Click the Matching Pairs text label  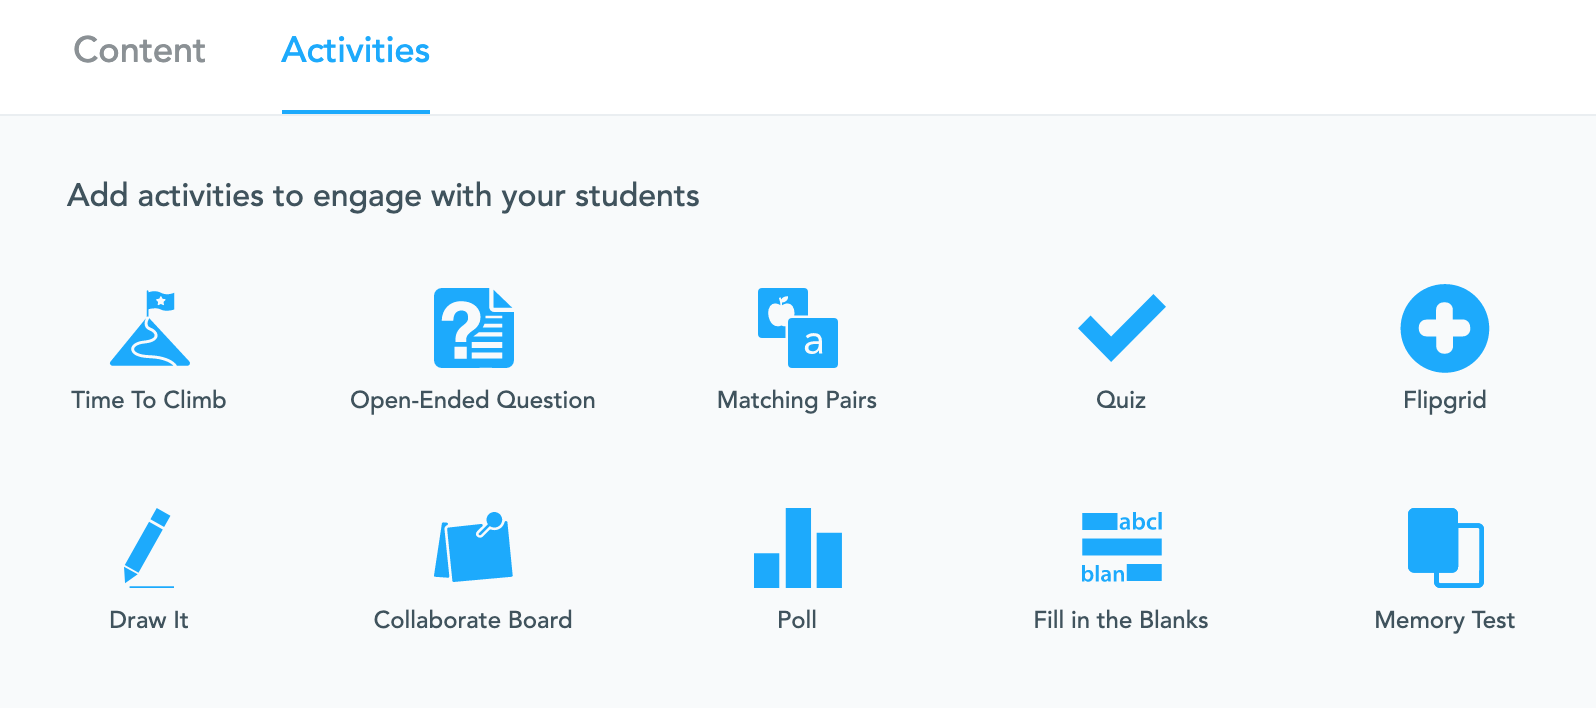click(x=797, y=400)
